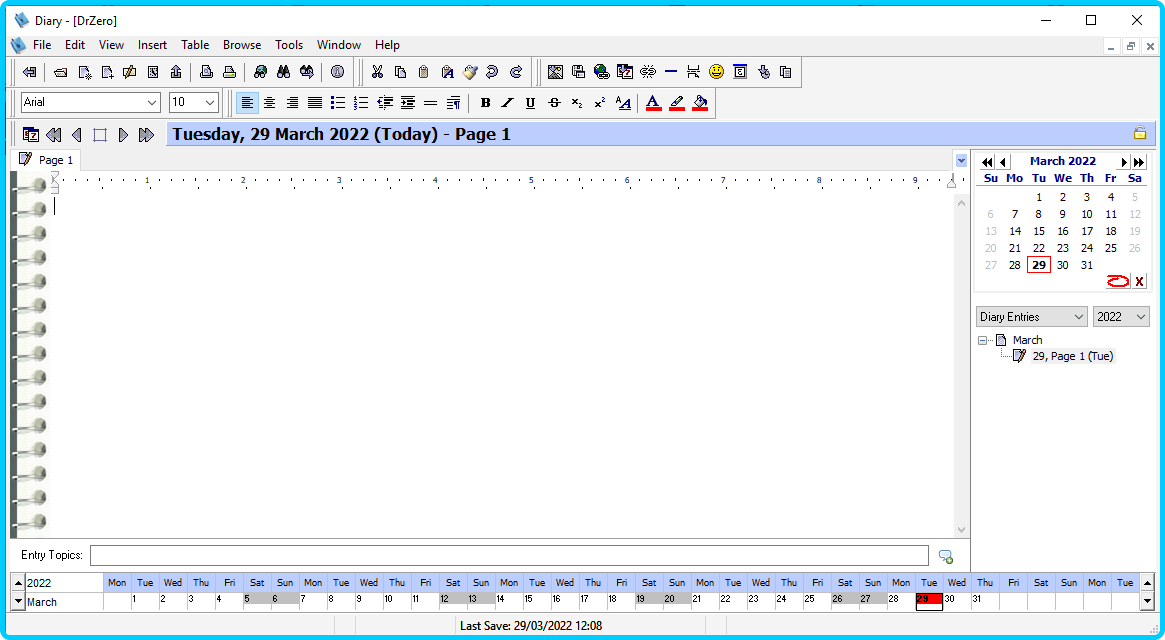Align text left

(x=247, y=103)
